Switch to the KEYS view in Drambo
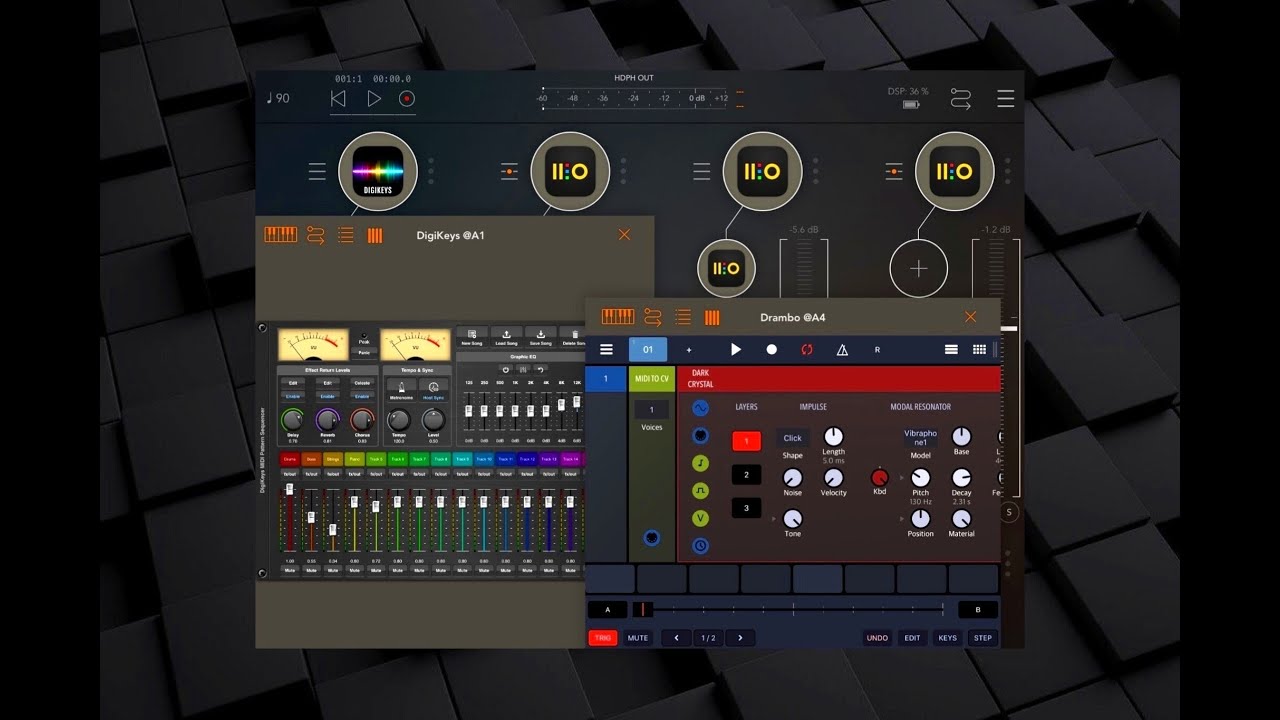This screenshot has width=1280, height=720. [947, 638]
